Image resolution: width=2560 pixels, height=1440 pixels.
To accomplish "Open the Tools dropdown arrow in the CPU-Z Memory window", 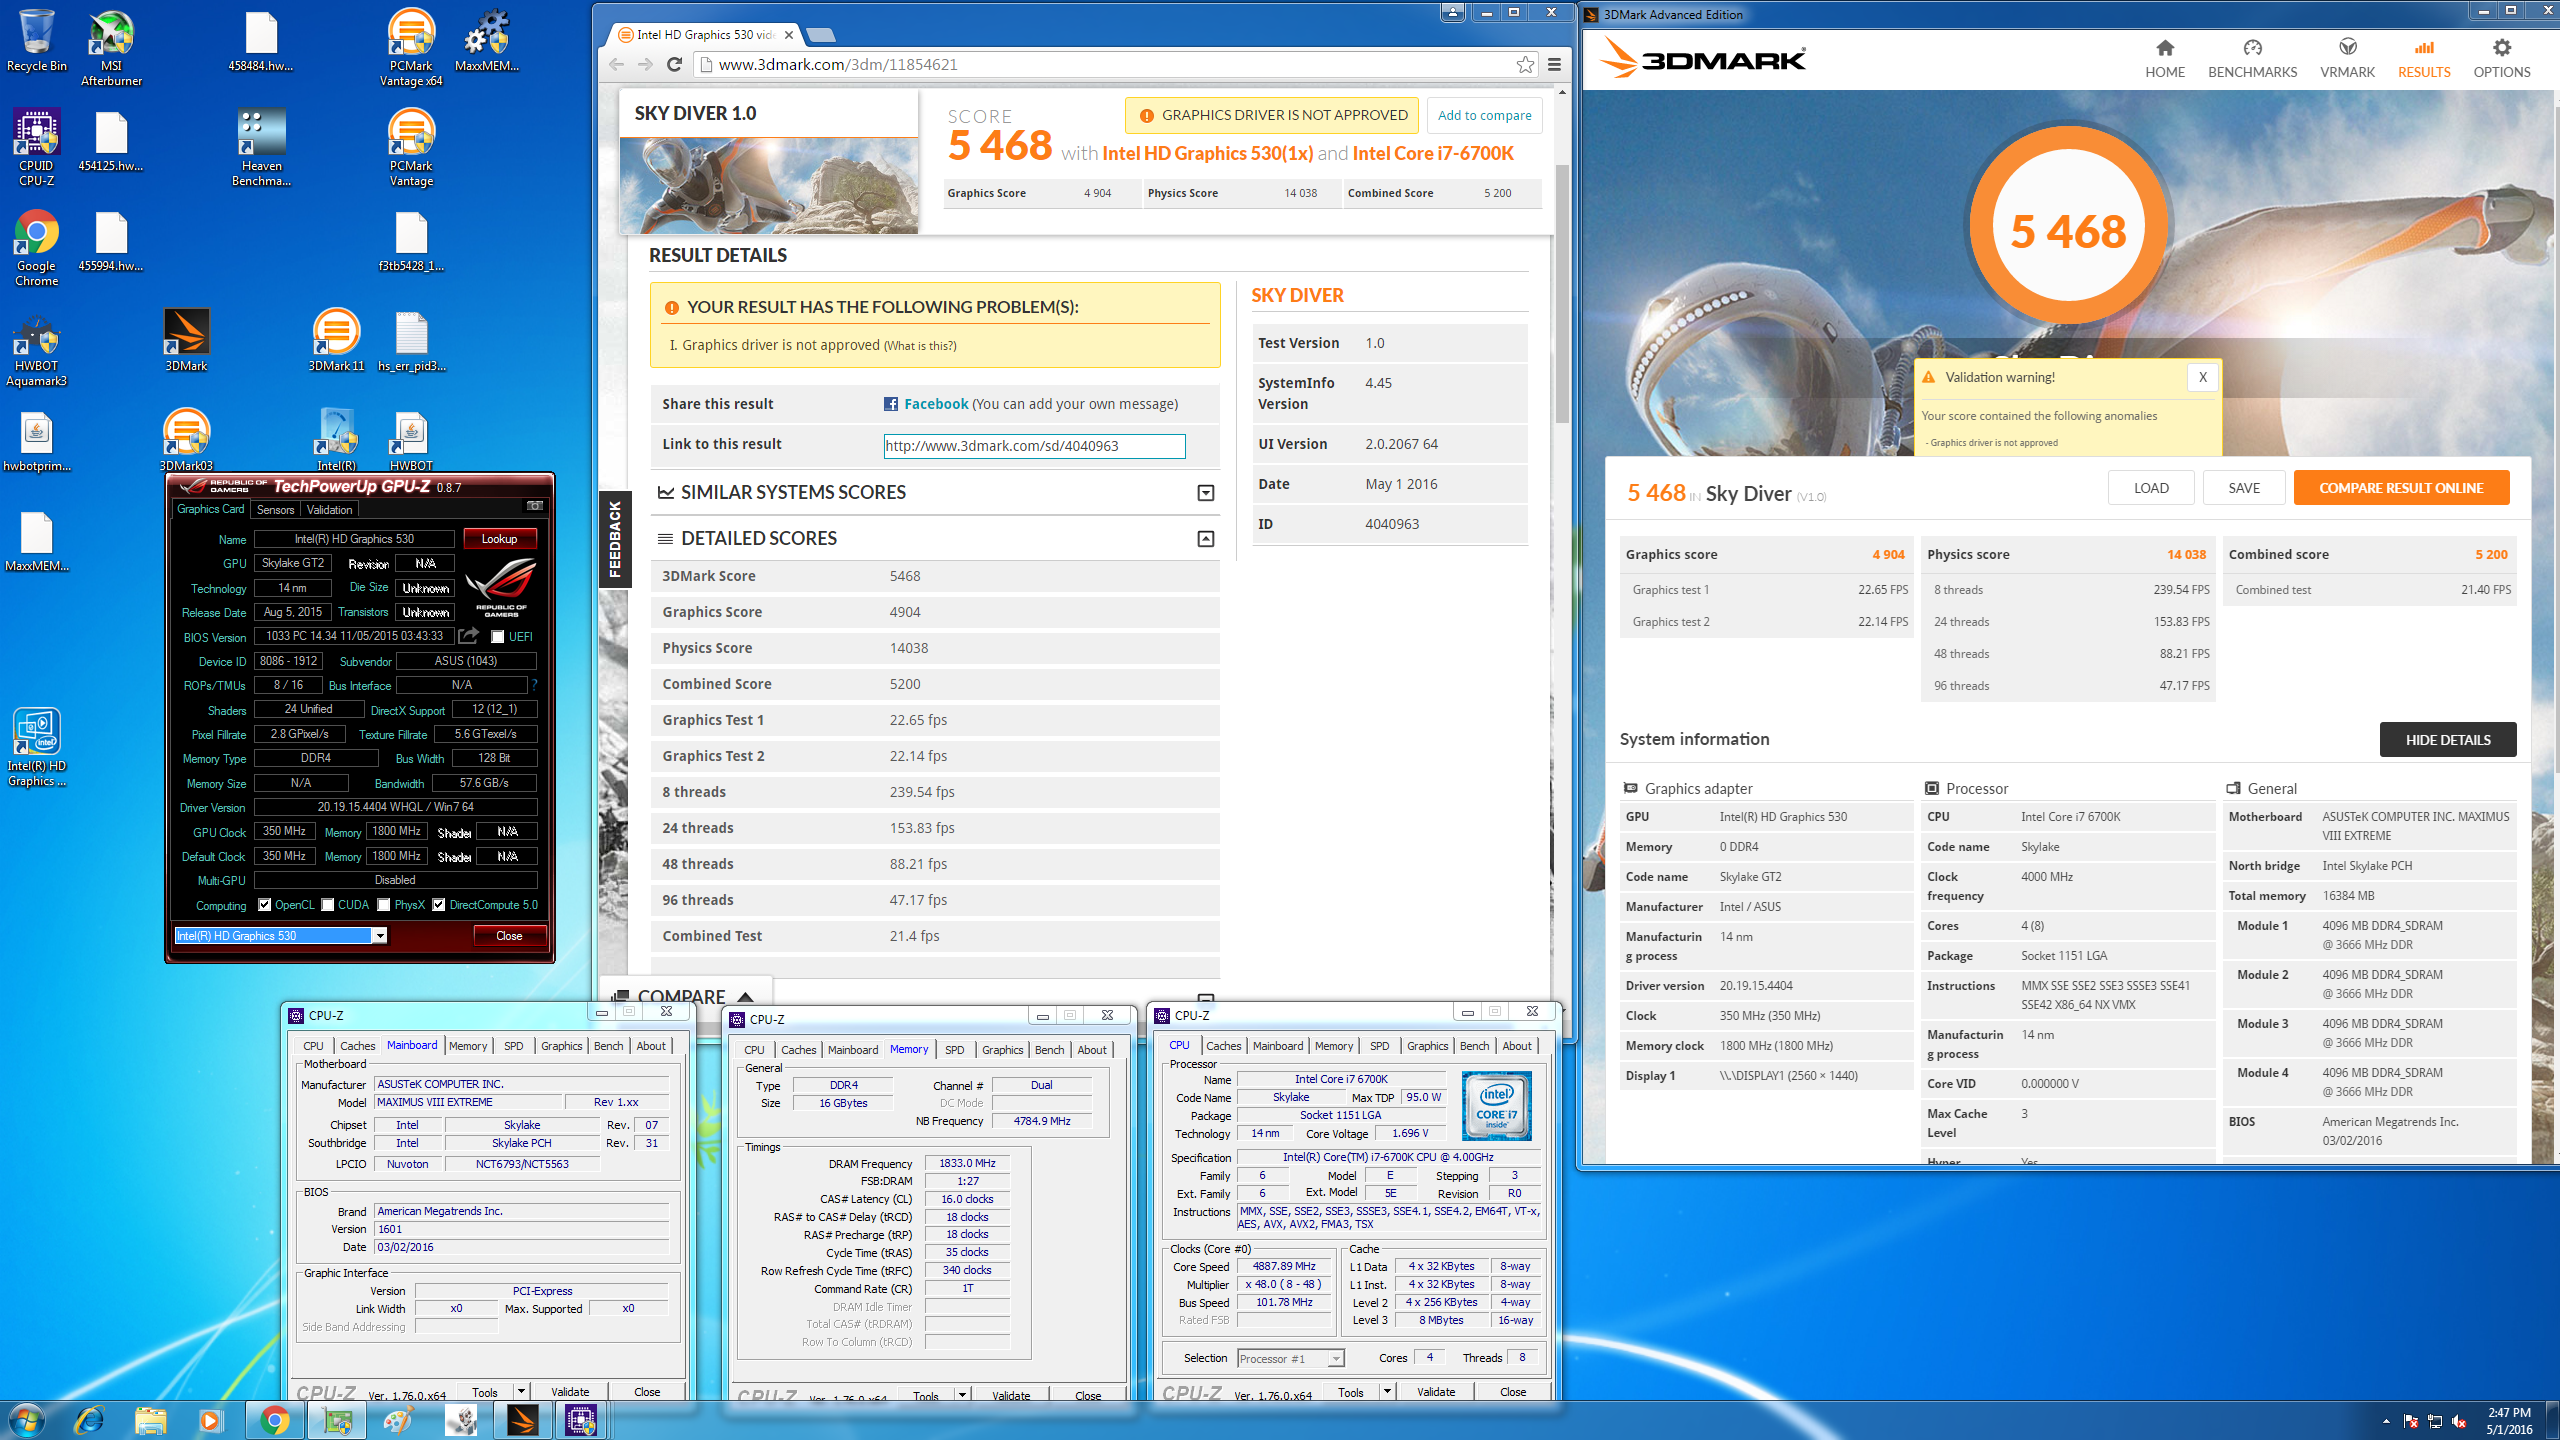I will [962, 1394].
